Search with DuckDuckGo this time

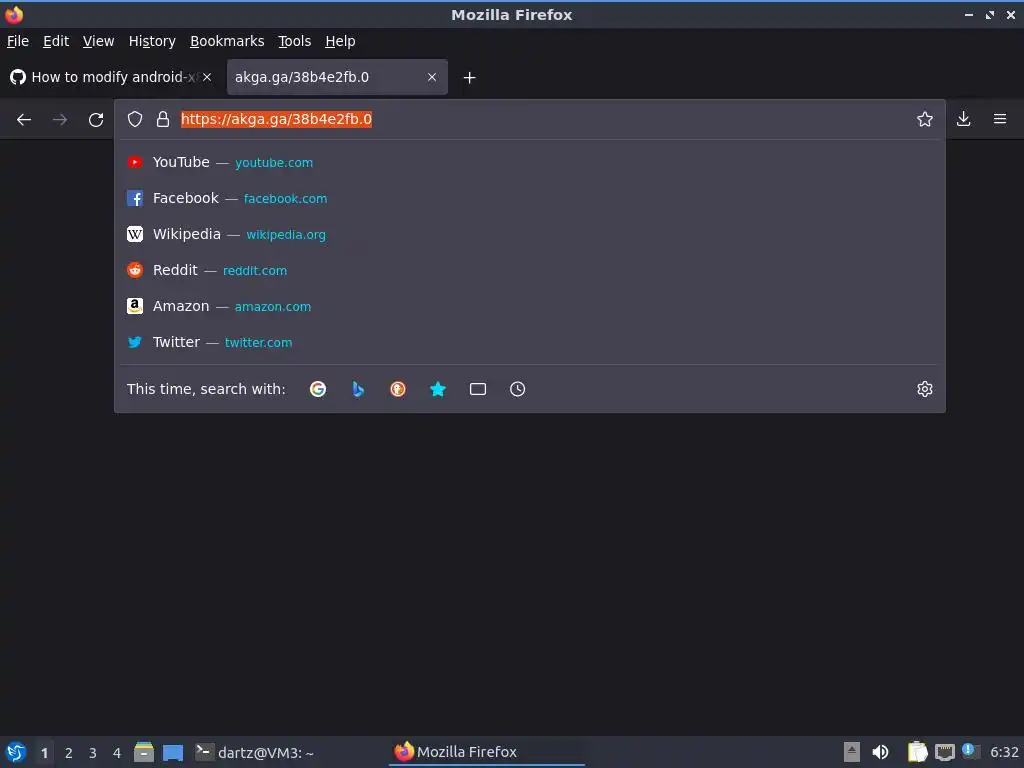tap(398, 389)
